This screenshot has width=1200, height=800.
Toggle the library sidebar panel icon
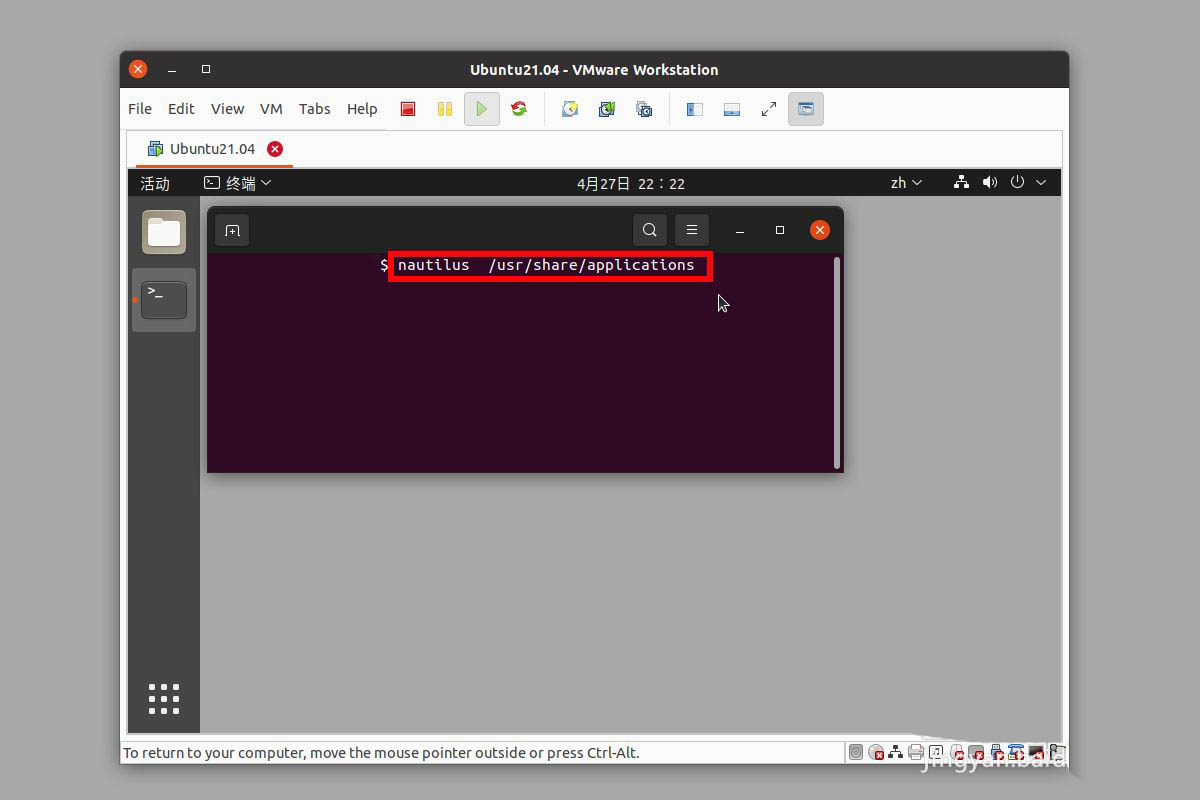(695, 109)
